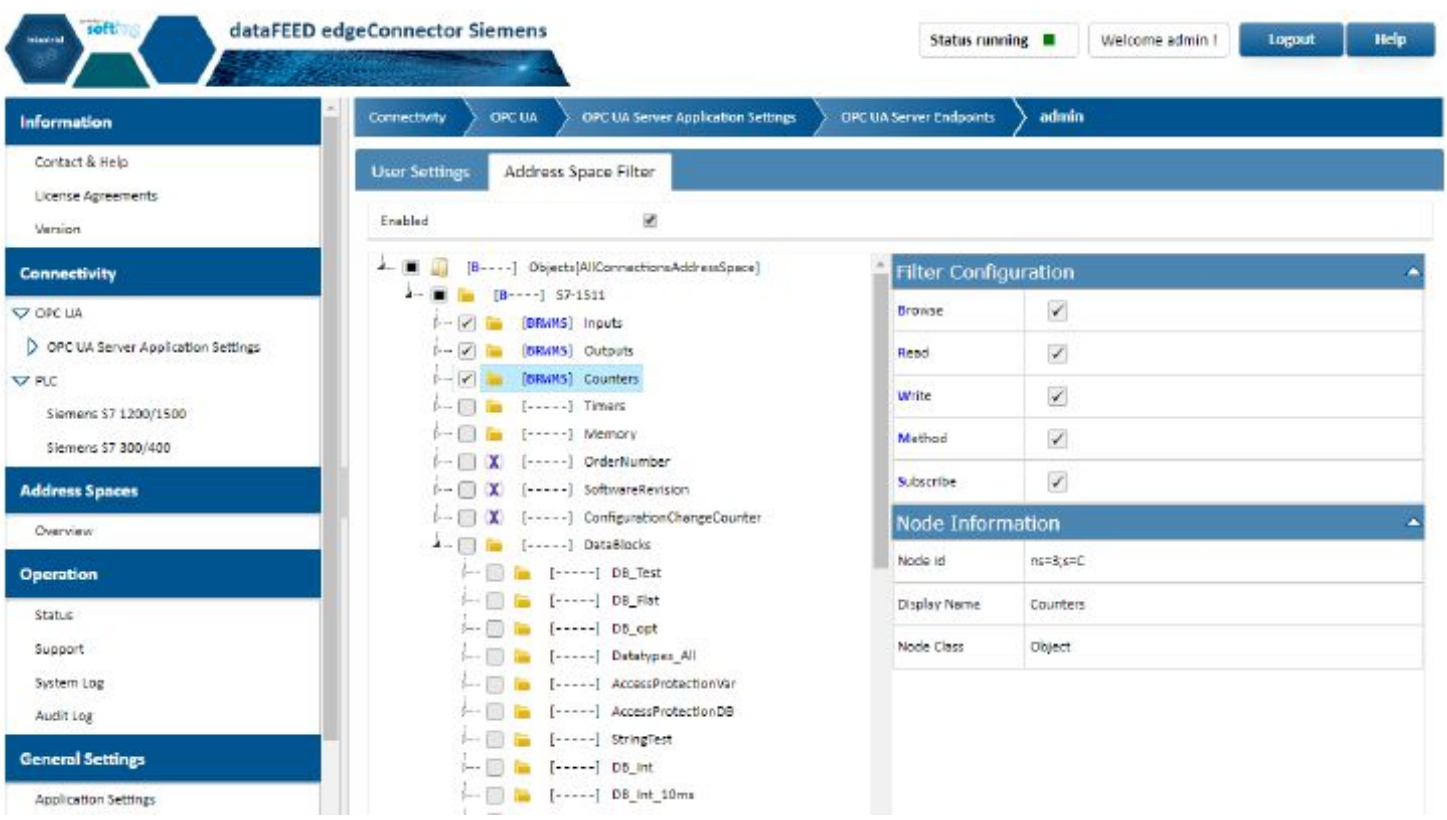1447x820 pixels.
Task: Open the Audit Log page
Action: 65,717
